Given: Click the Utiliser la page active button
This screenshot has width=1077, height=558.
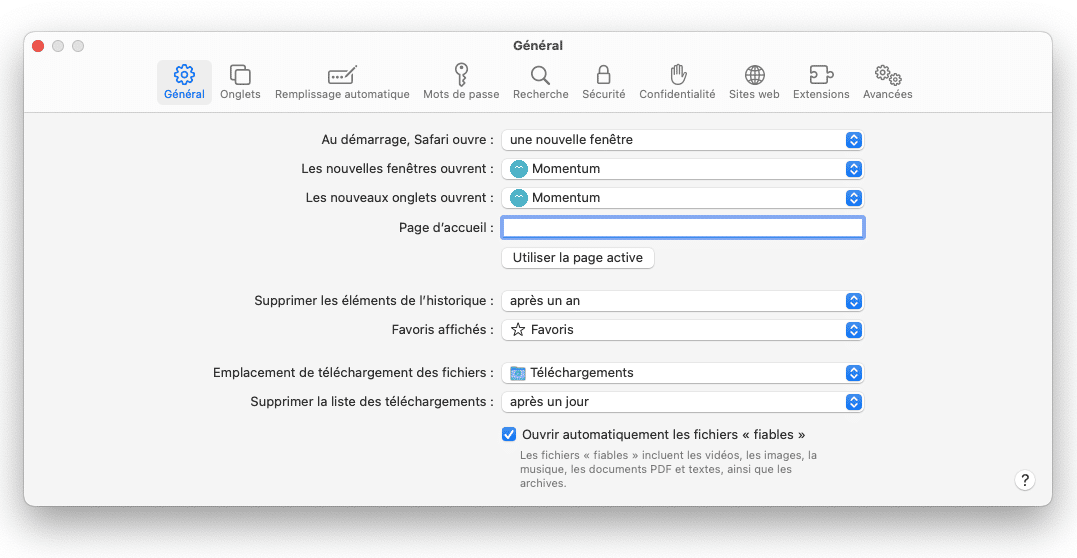Looking at the screenshot, I should (x=578, y=258).
